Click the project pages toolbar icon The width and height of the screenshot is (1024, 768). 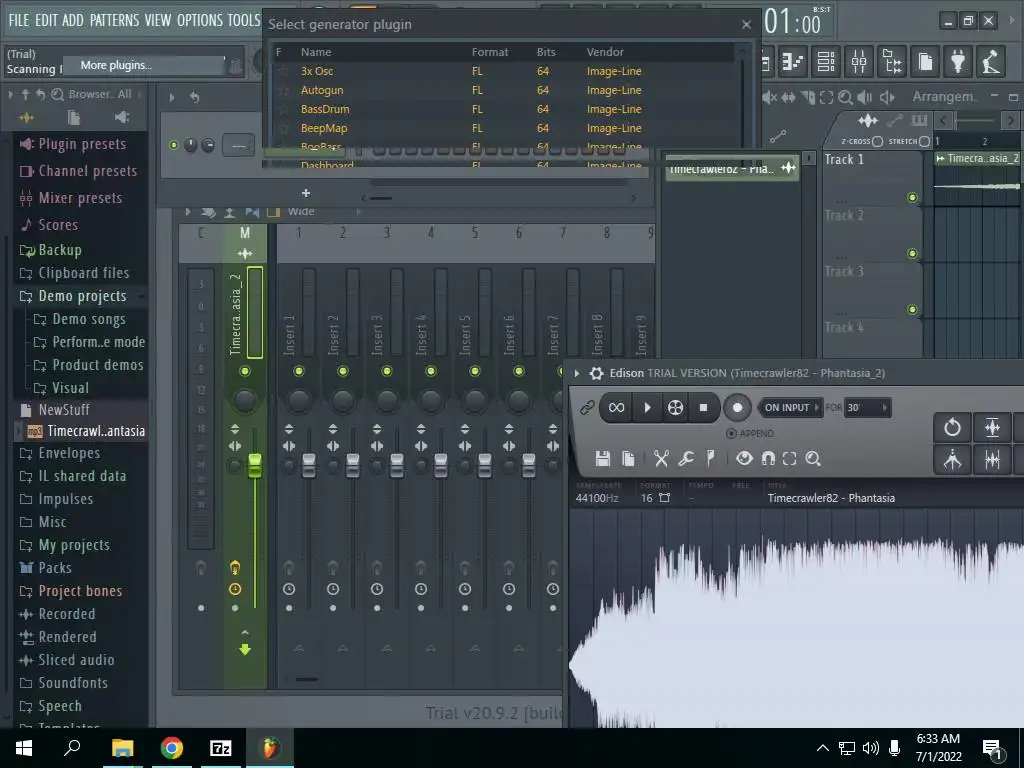pos(925,62)
